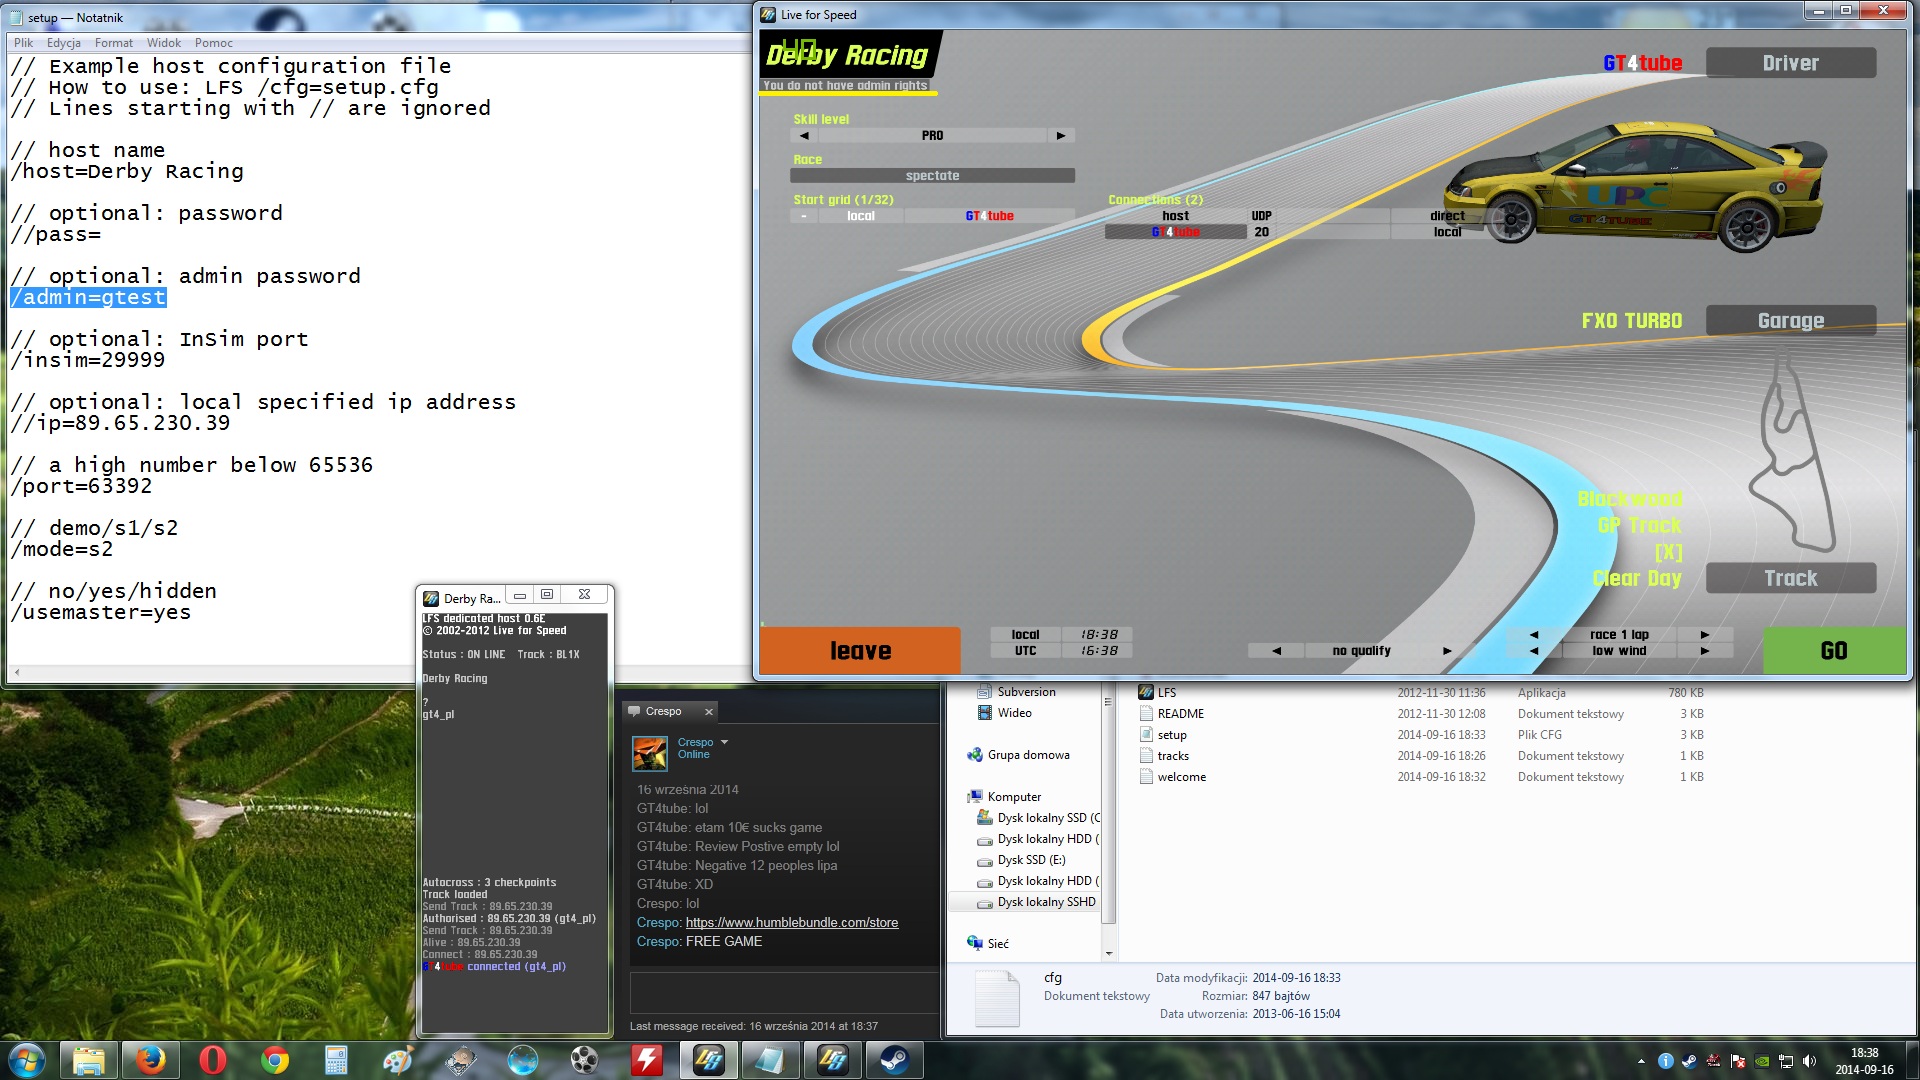Click left arrow of Notepad horizontal scrollbar
Screen dimensions: 1920x1080
[x=17, y=673]
